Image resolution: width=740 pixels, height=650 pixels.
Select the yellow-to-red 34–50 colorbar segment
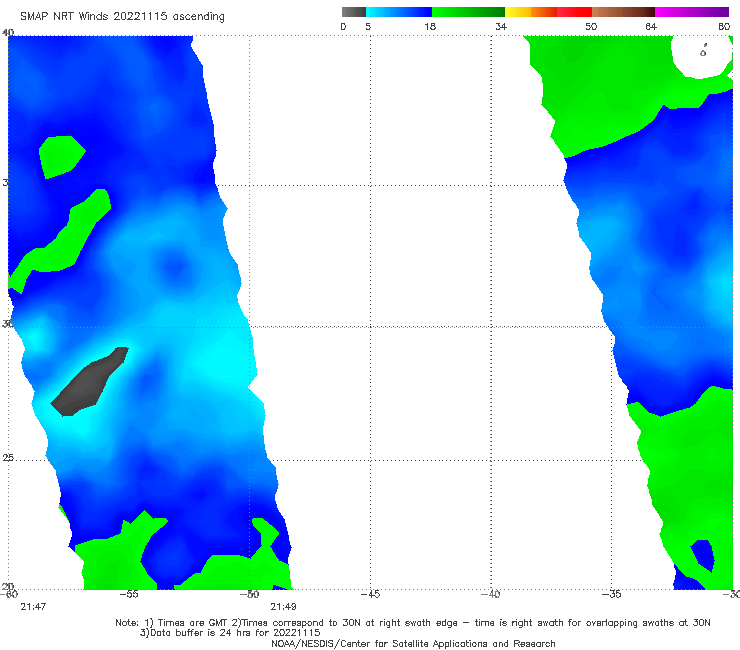tap(548, 12)
